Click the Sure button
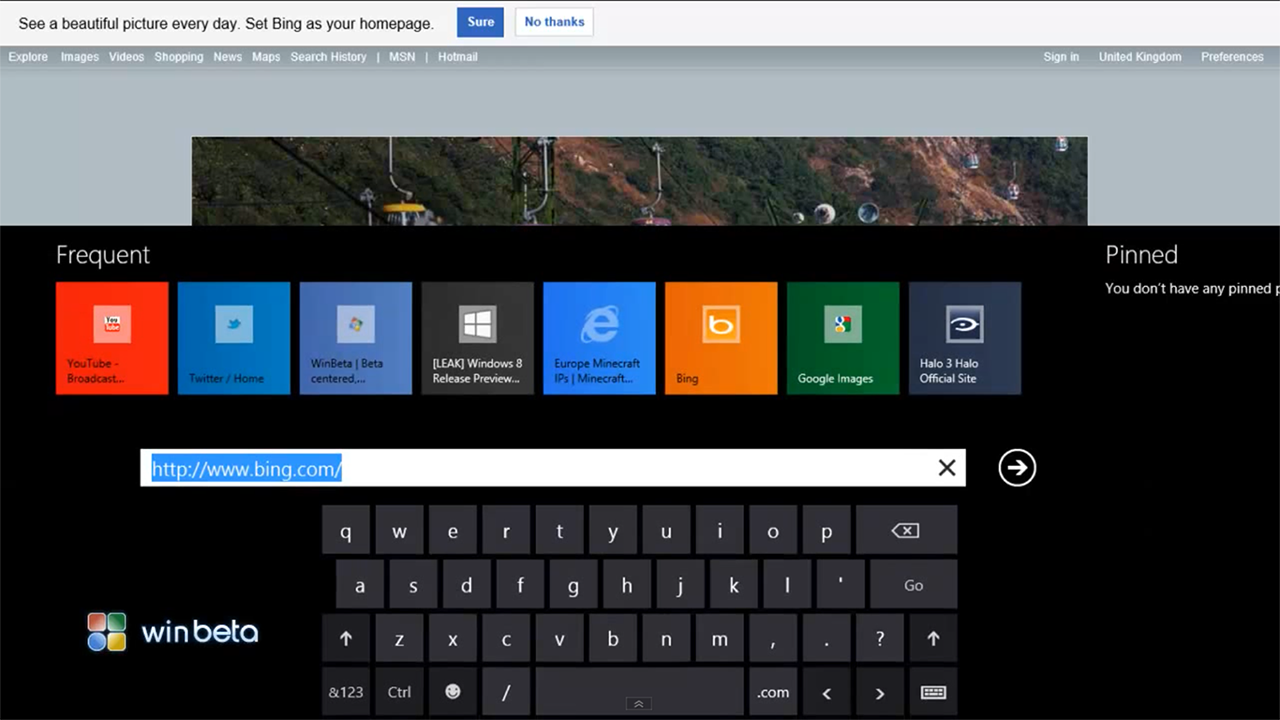The image size is (1280, 720). pos(480,22)
